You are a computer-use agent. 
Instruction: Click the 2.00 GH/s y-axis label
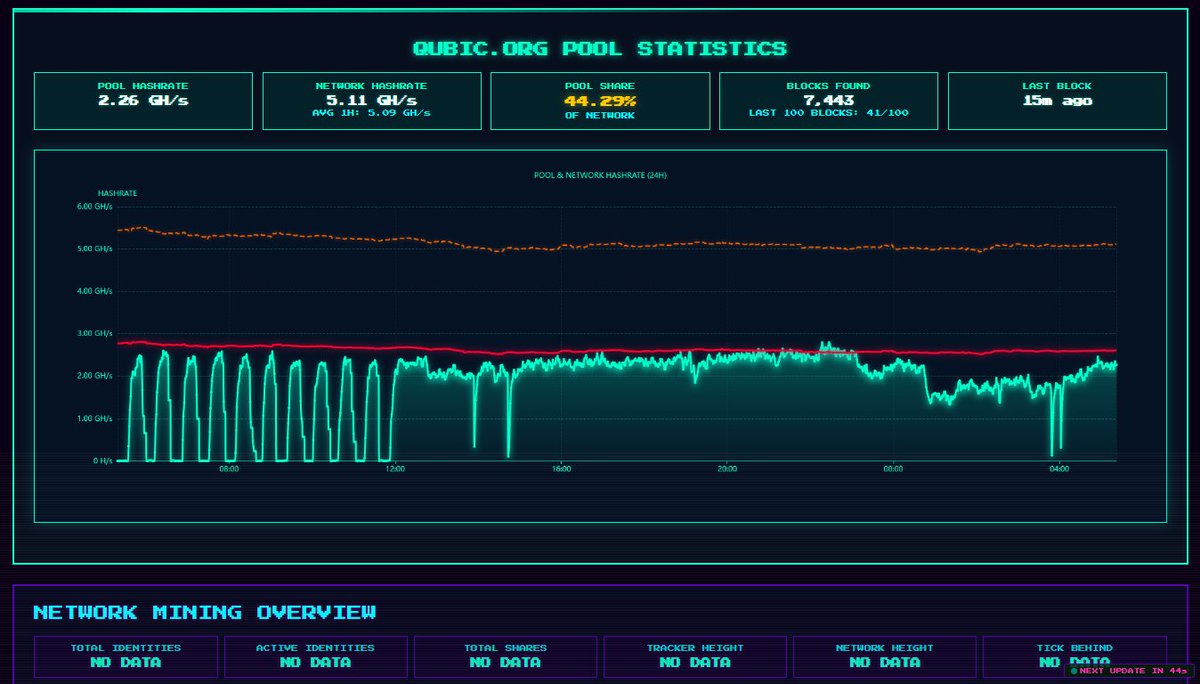coord(95,376)
